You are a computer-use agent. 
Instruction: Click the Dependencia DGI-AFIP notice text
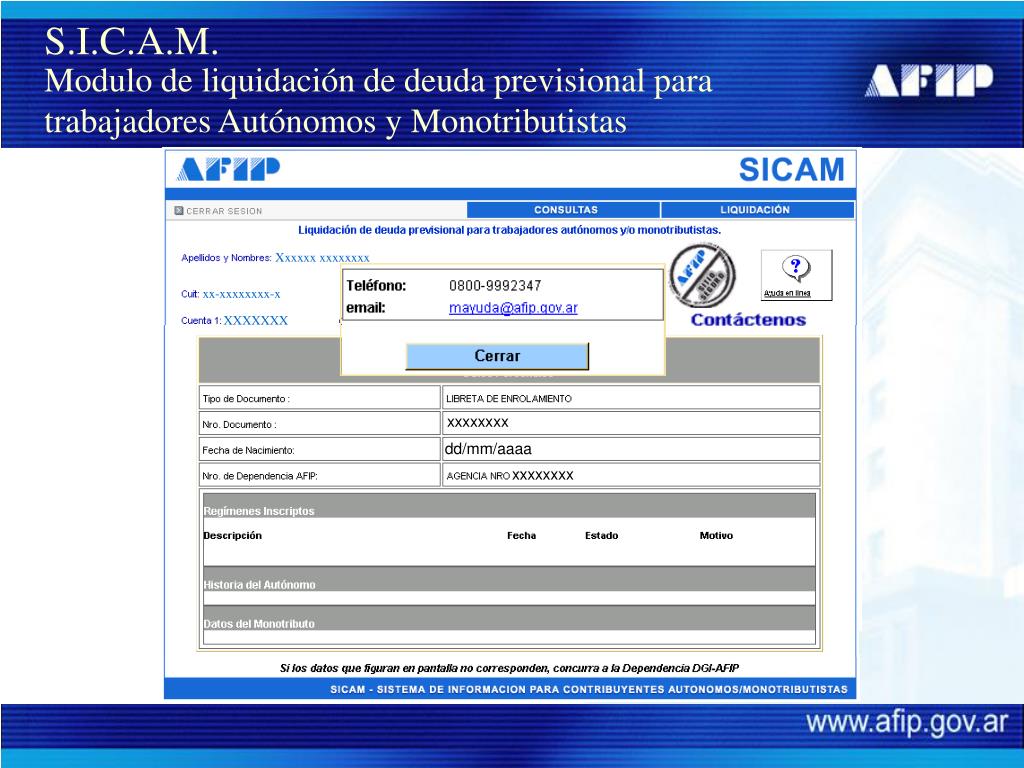509,668
